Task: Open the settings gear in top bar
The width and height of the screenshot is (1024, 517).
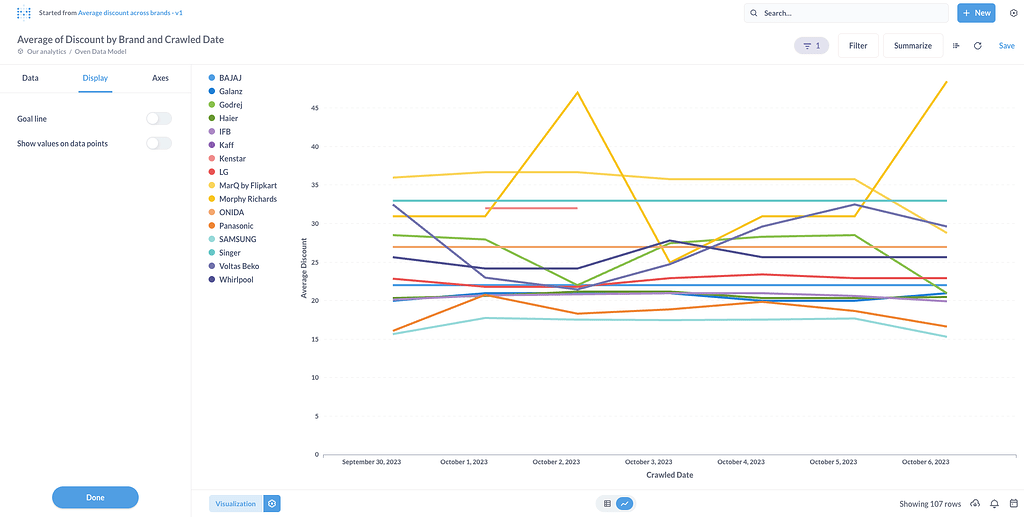Action: (1012, 13)
